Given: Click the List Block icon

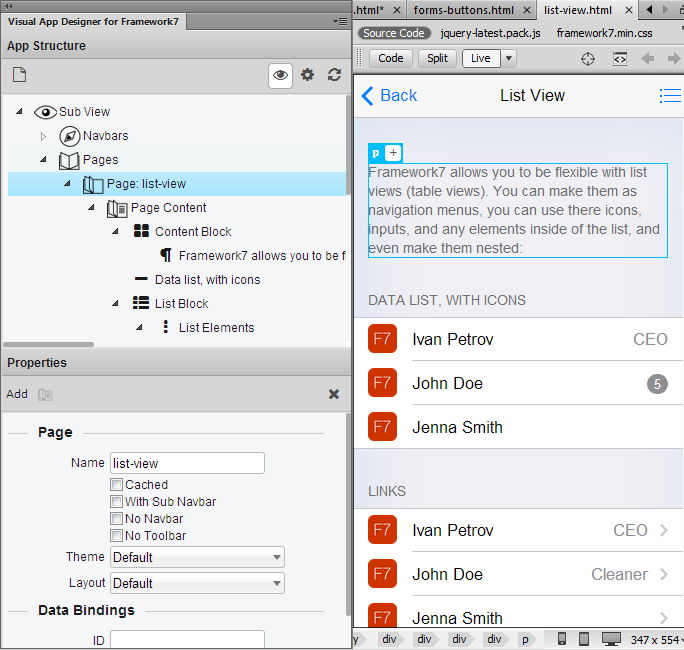Looking at the screenshot, I should pos(141,303).
